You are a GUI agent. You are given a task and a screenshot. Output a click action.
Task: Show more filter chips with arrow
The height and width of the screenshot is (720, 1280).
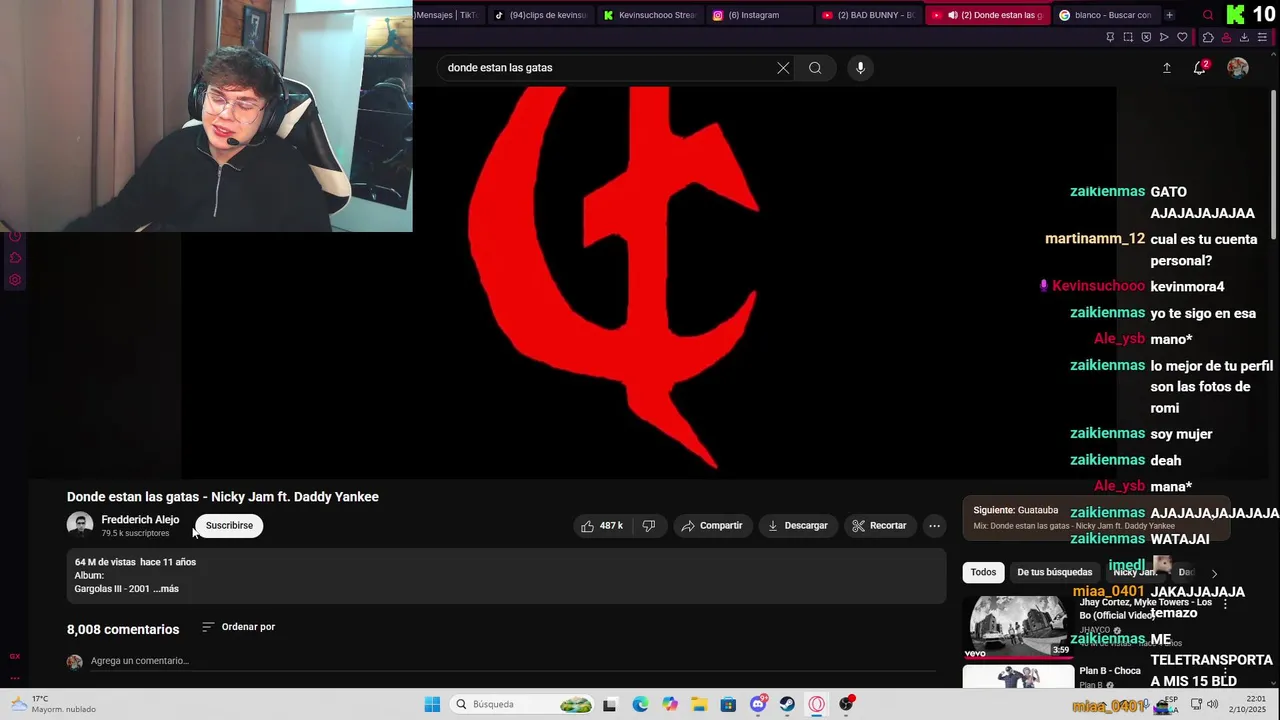point(1214,573)
